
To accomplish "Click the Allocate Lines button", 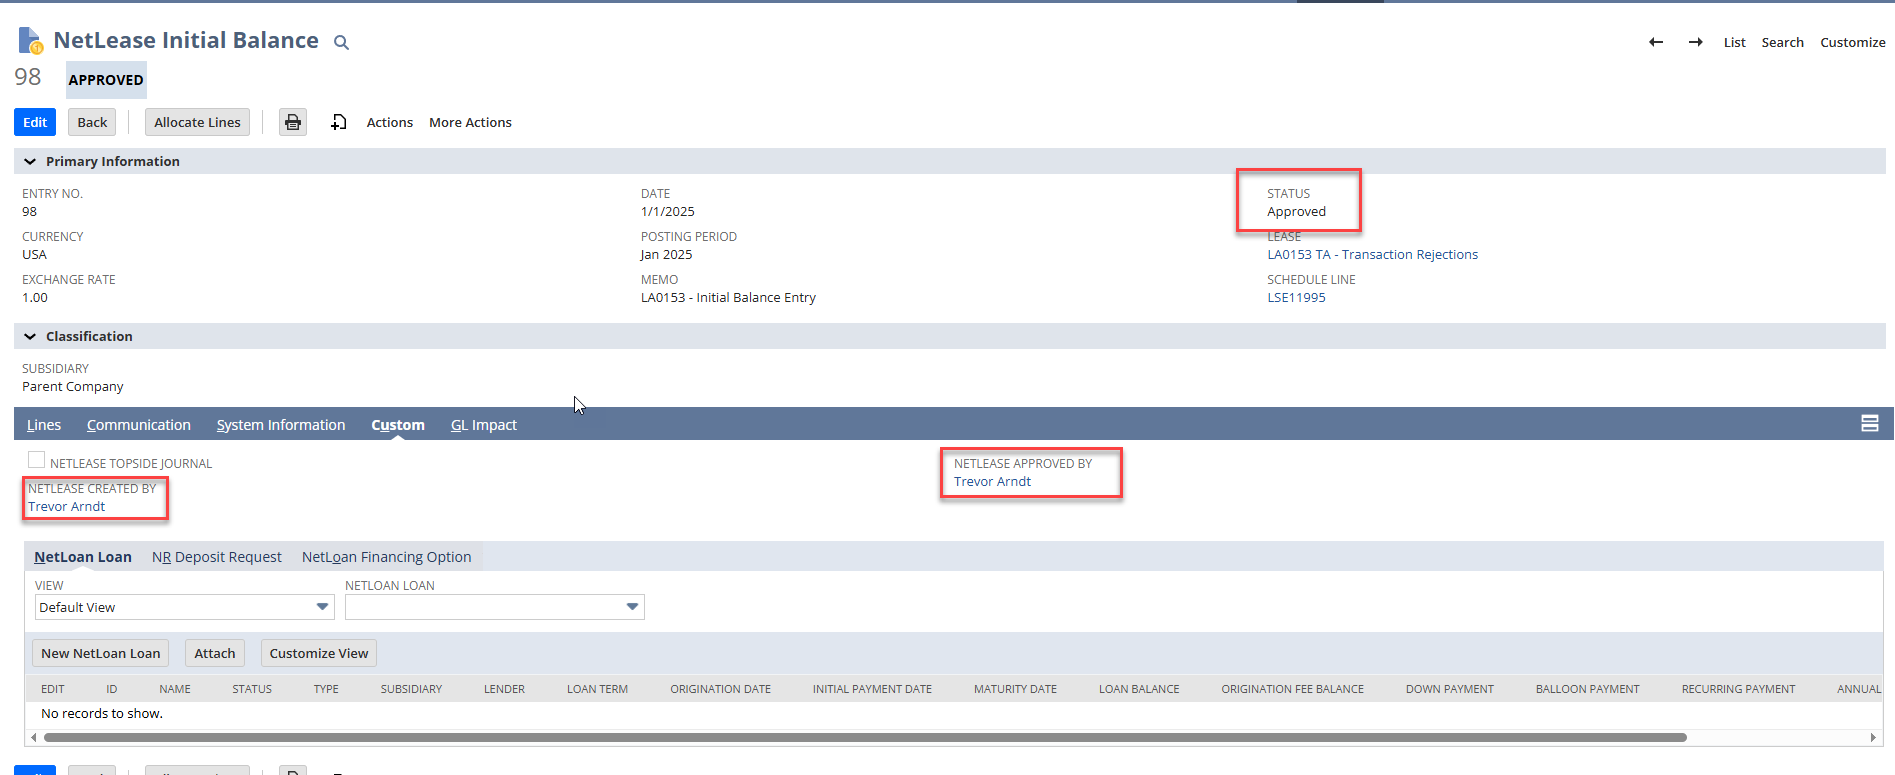I will 197,122.
